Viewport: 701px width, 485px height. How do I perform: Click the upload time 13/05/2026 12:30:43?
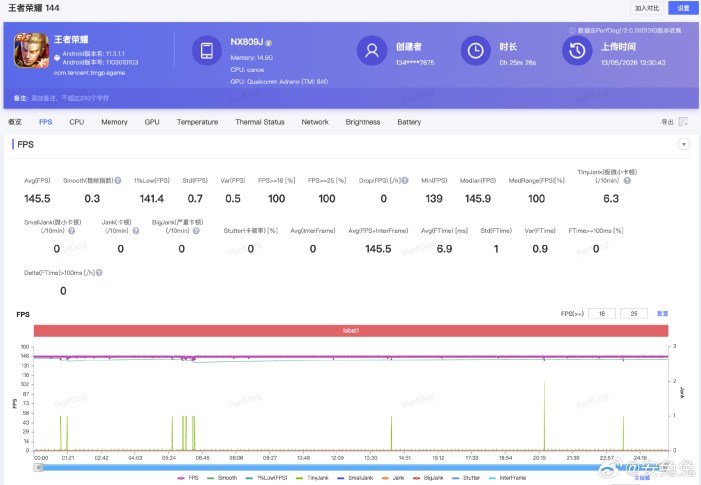(633, 62)
